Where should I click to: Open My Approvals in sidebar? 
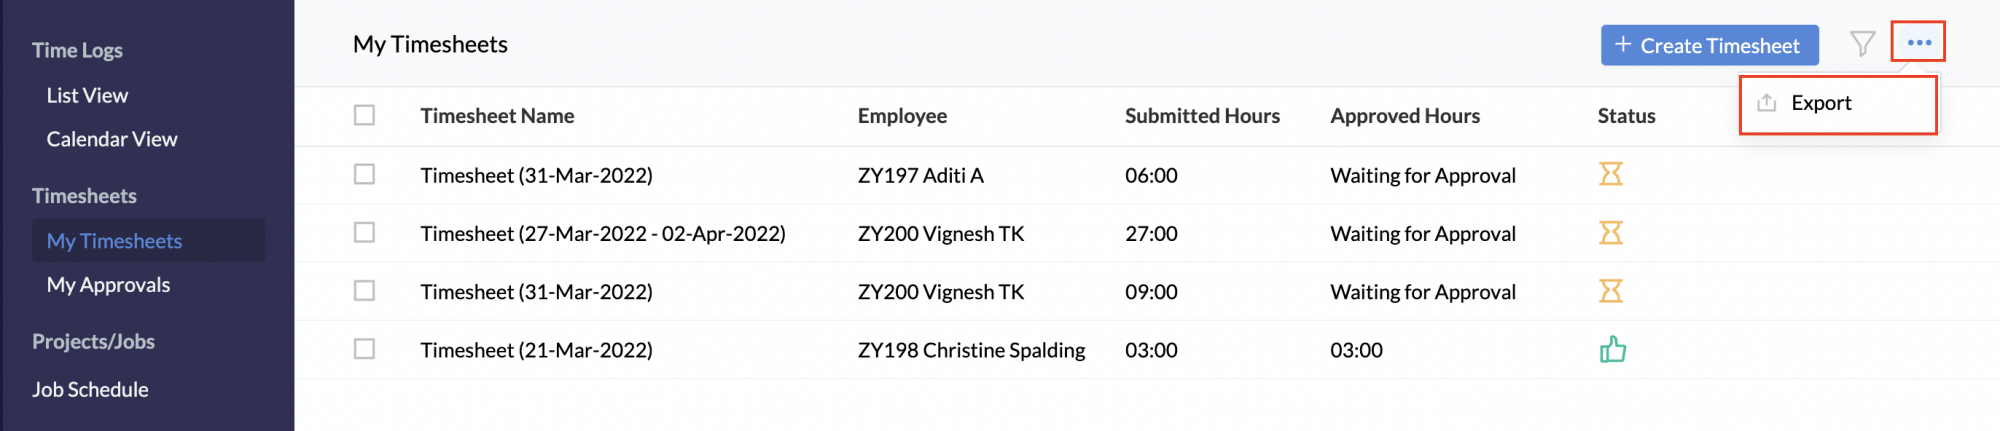(x=108, y=285)
